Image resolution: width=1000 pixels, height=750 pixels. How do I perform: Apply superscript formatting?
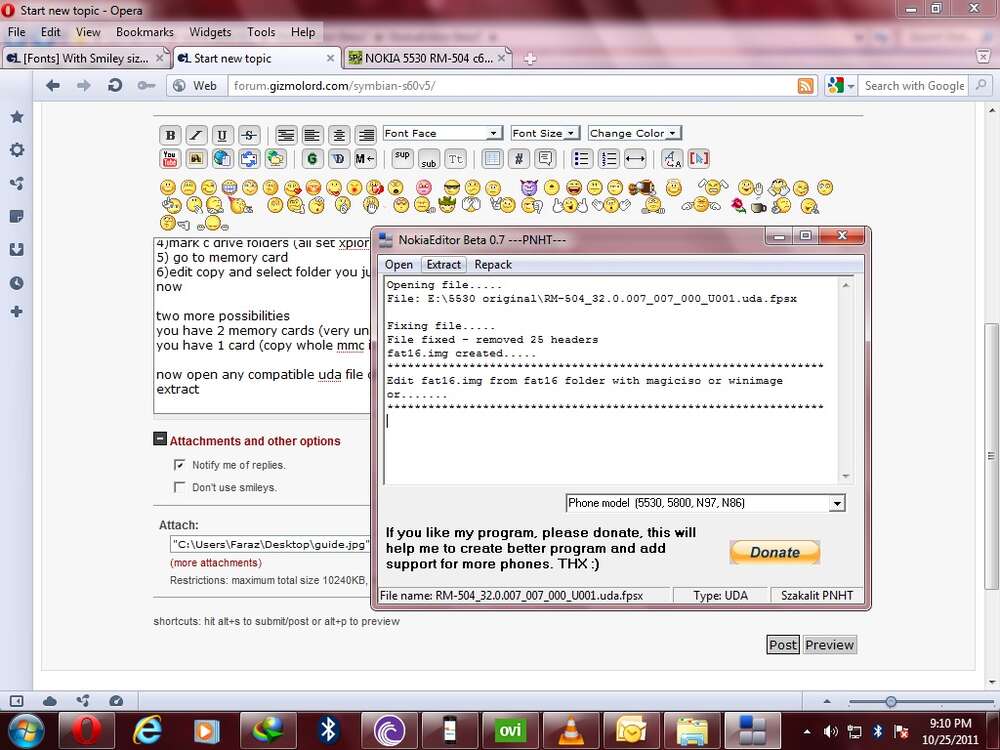[x=402, y=159]
